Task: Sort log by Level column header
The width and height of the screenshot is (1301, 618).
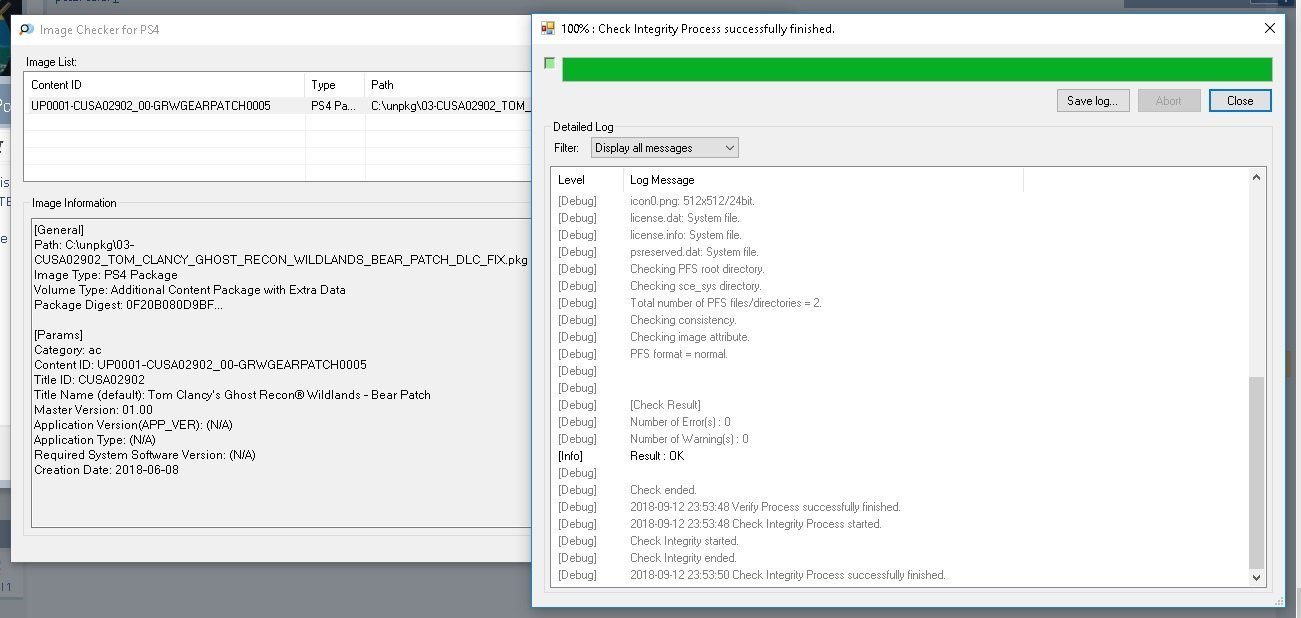Action: coord(587,180)
